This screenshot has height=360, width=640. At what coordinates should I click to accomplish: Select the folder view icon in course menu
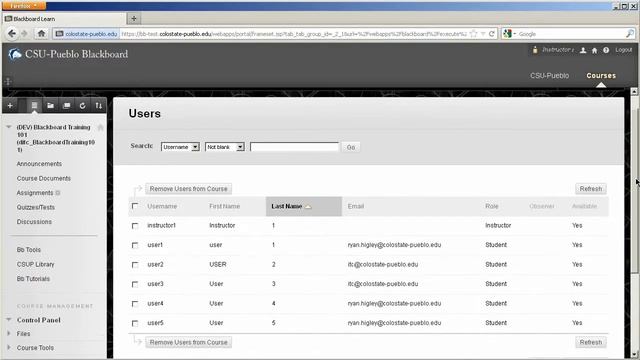[x=50, y=106]
